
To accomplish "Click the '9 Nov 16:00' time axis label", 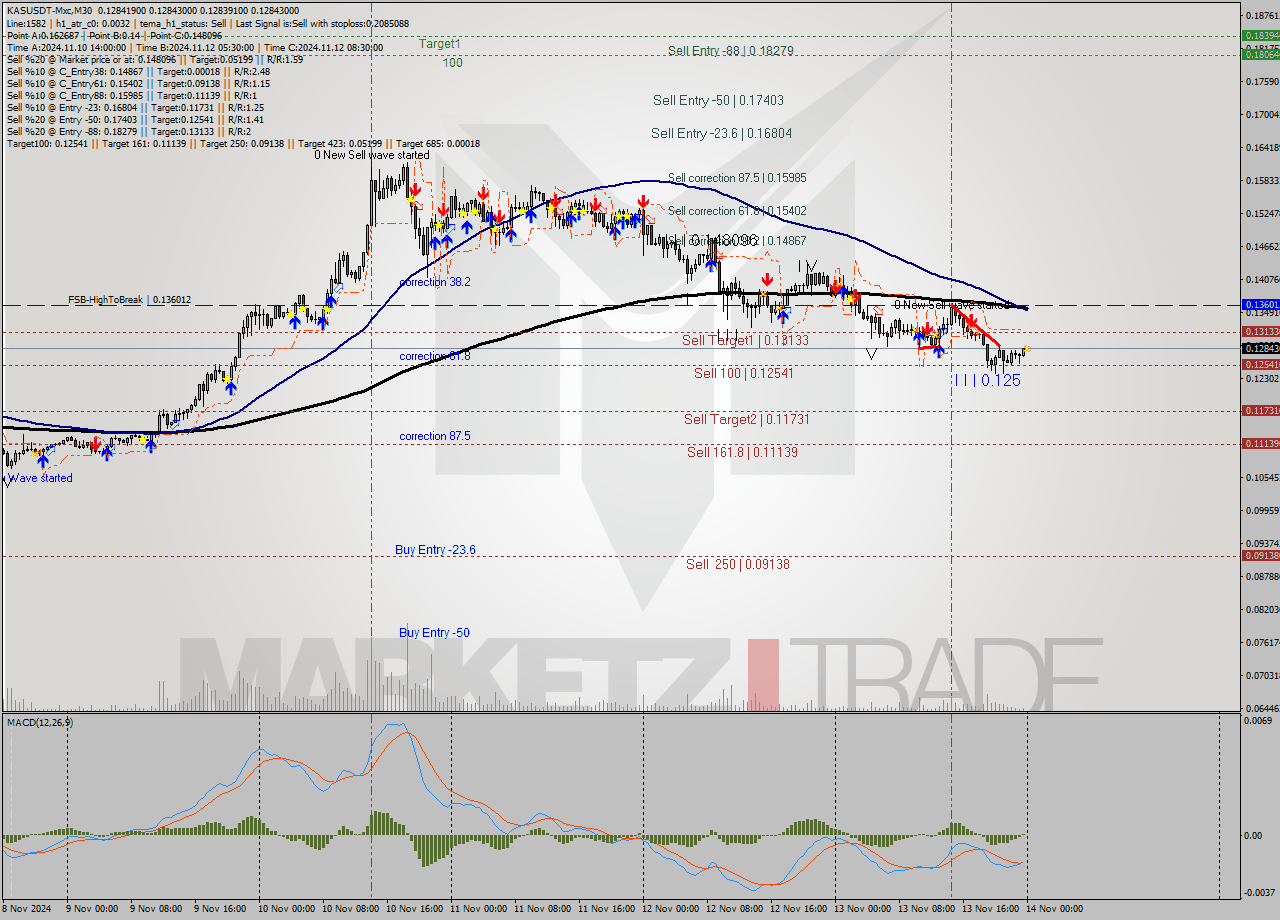I will coord(220,908).
